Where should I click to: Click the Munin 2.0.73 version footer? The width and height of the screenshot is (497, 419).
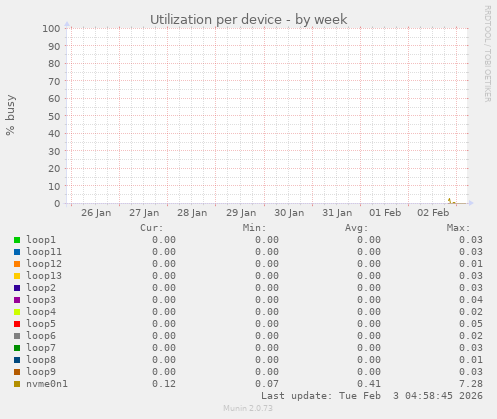[x=248, y=408]
